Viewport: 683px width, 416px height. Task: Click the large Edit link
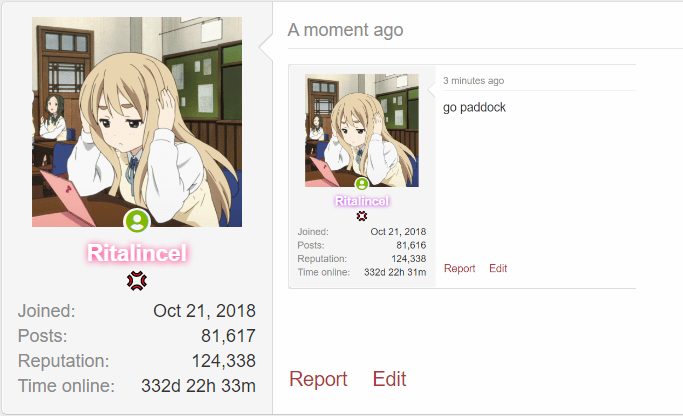[x=389, y=379]
